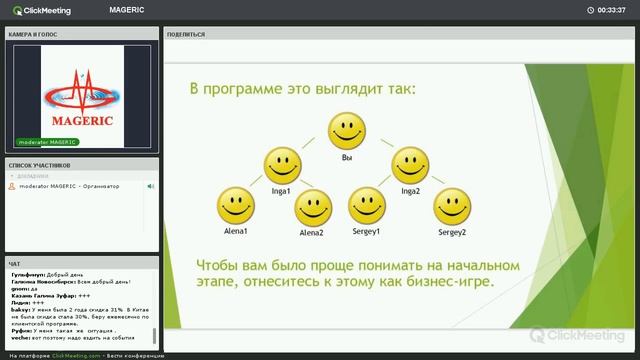This screenshot has height=360, width=640.
Task: Open the ClickMeeting.com link in the footer
Action: 76,356
